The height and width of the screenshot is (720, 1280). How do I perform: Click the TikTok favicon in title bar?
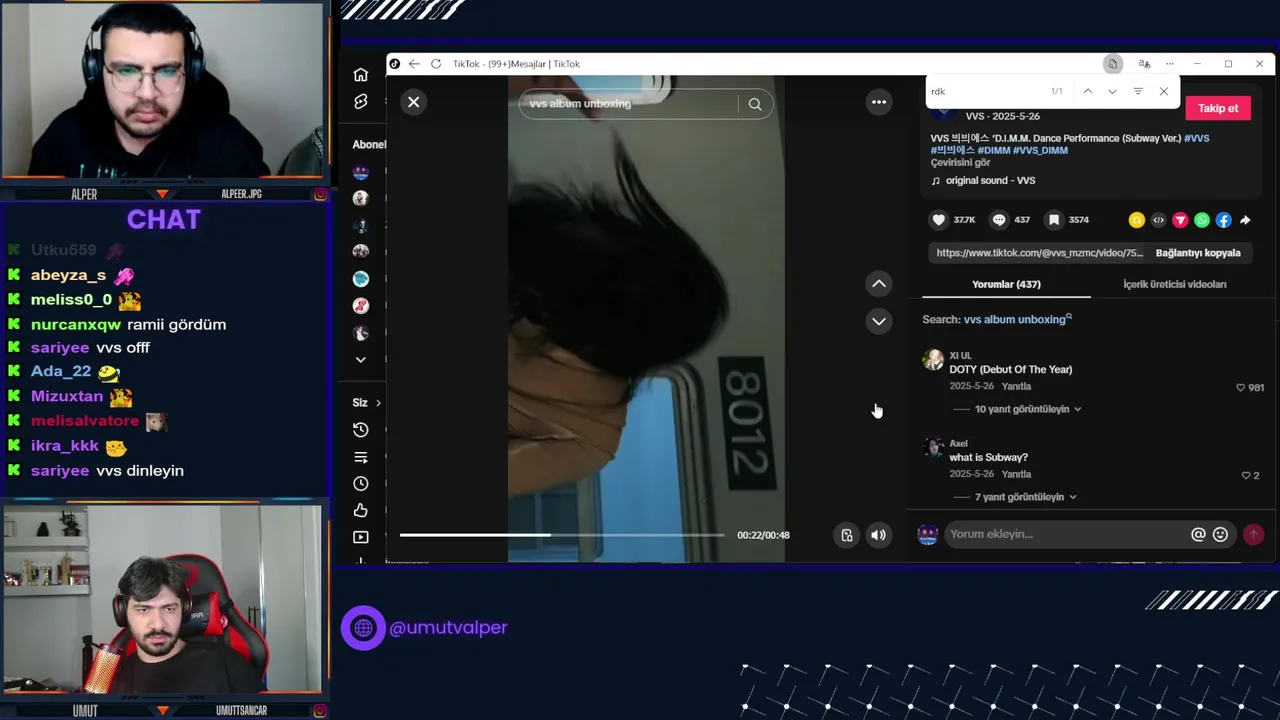(395, 64)
